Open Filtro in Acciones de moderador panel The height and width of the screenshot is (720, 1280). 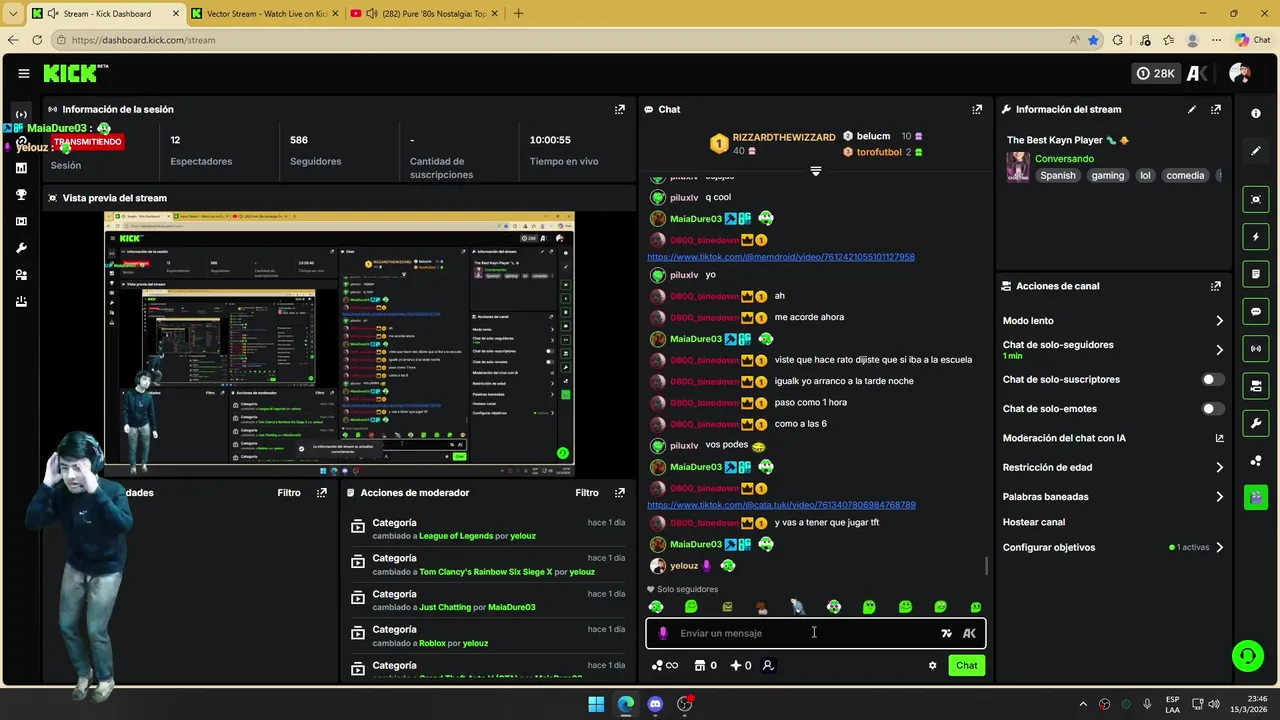[587, 492]
